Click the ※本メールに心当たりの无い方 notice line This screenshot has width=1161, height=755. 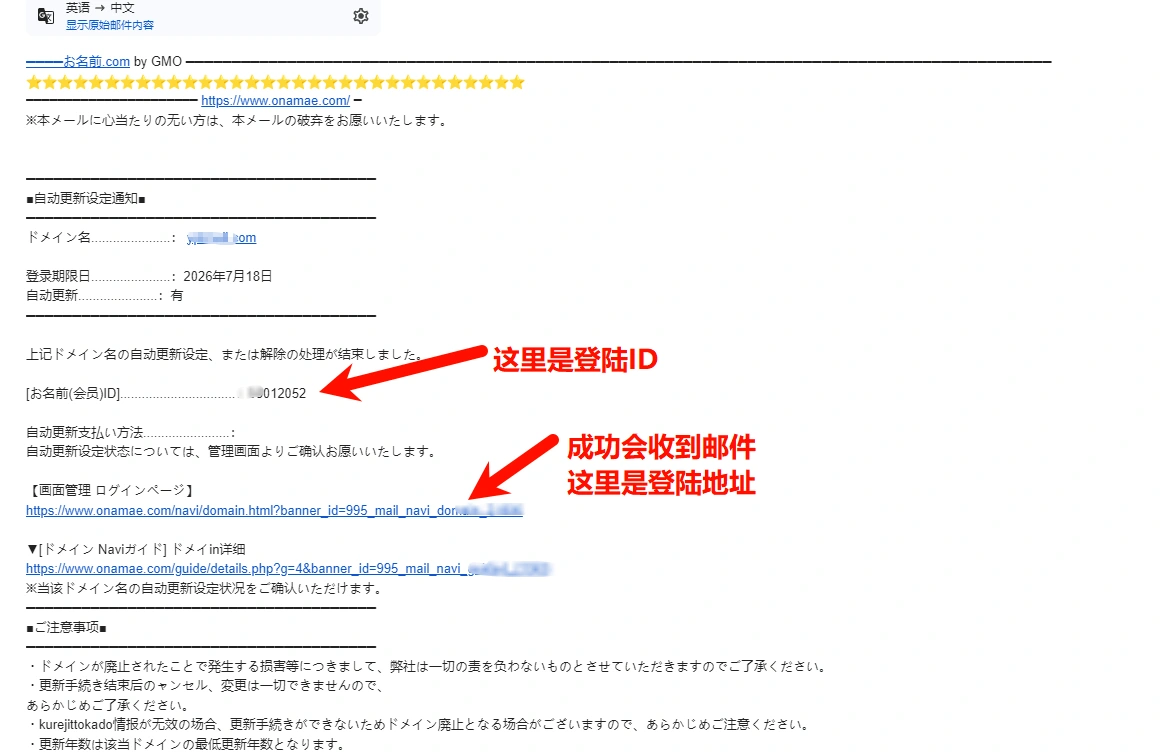pos(237,121)
